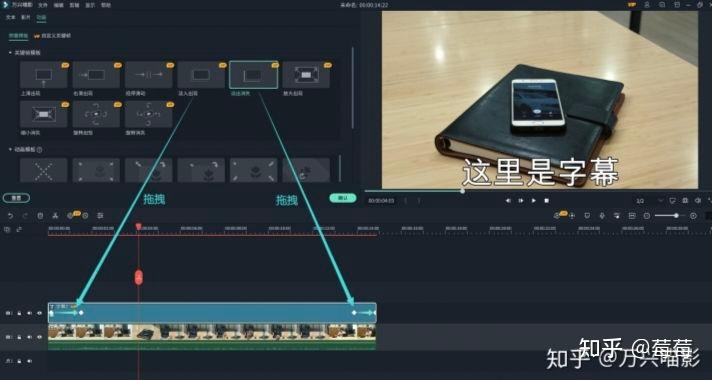This screenshot has height=380, width=712.
Task: Click the account profile icon in the title bar
Action: [x=647, y=5]
